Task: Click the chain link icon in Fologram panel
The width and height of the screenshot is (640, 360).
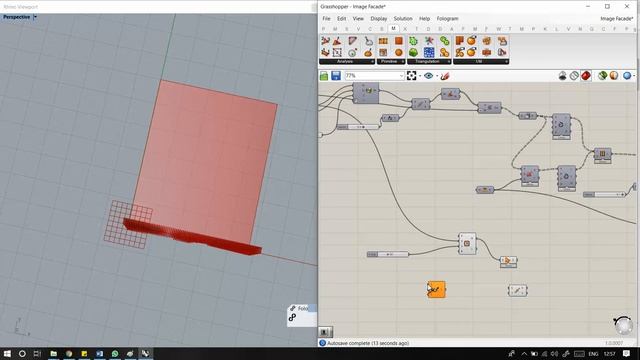Action: click(x=292, y=318)
